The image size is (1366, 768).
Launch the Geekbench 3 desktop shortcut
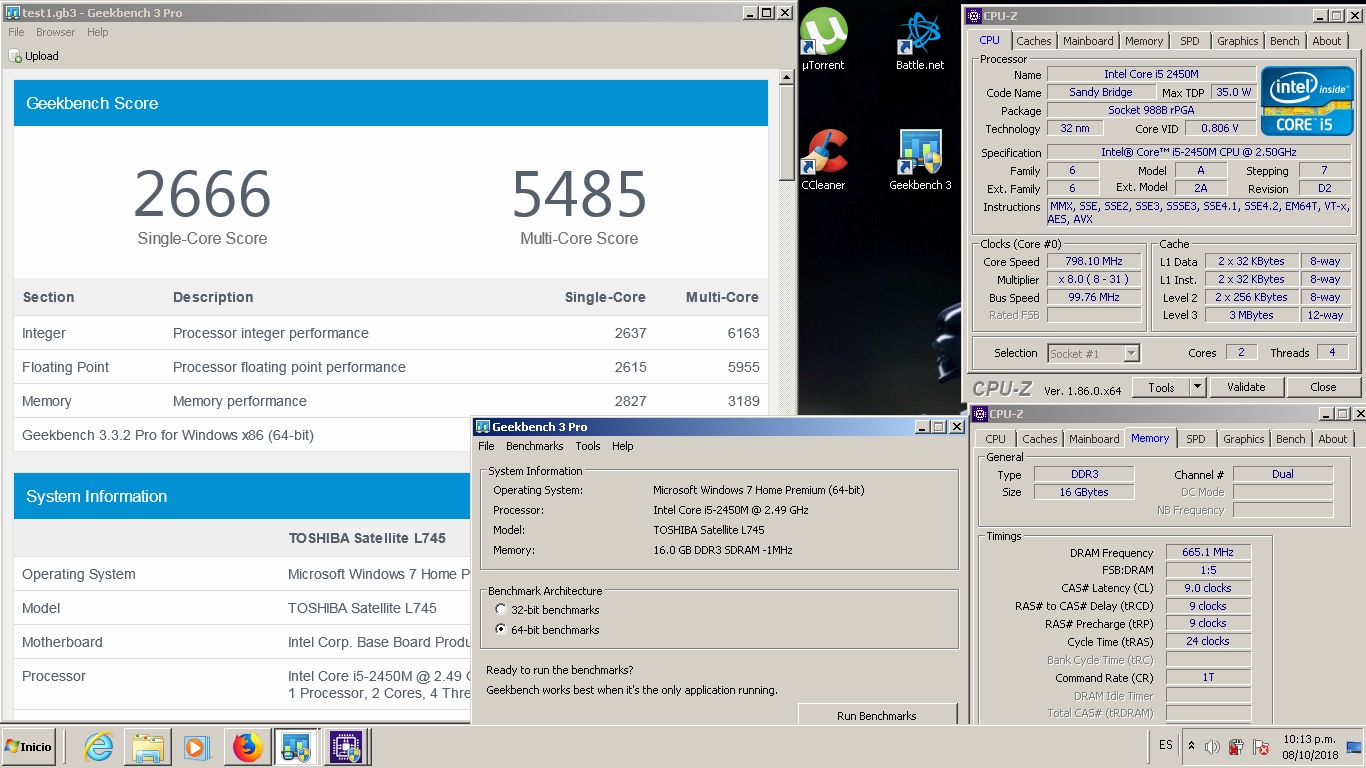pyautogui.click(x=920, y=160)
